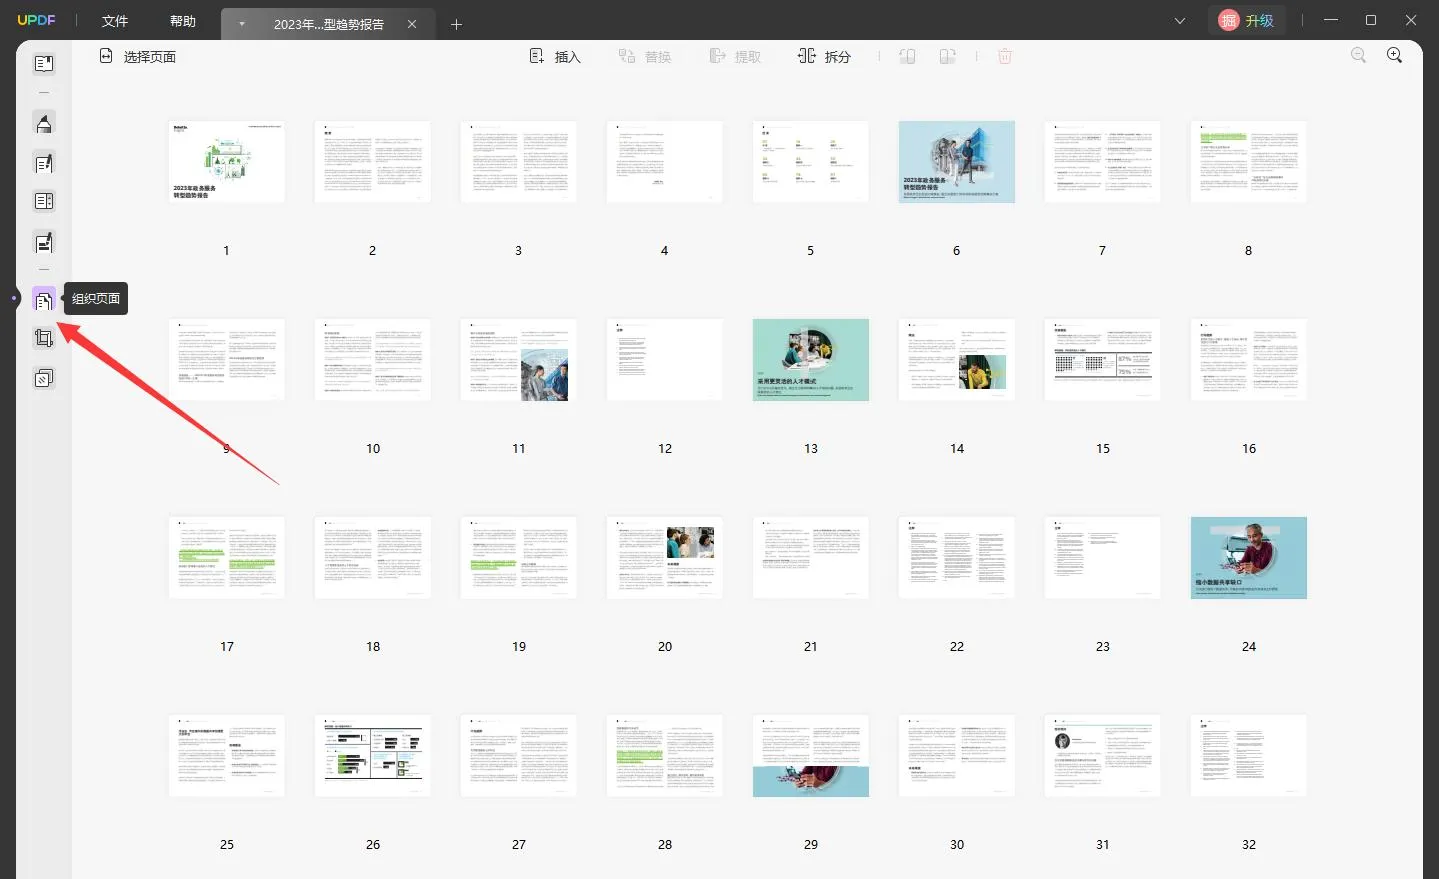Screen dimensions: 1439x879
Task: Select page 17 thumbnail
Action: (x=227, y=558)
